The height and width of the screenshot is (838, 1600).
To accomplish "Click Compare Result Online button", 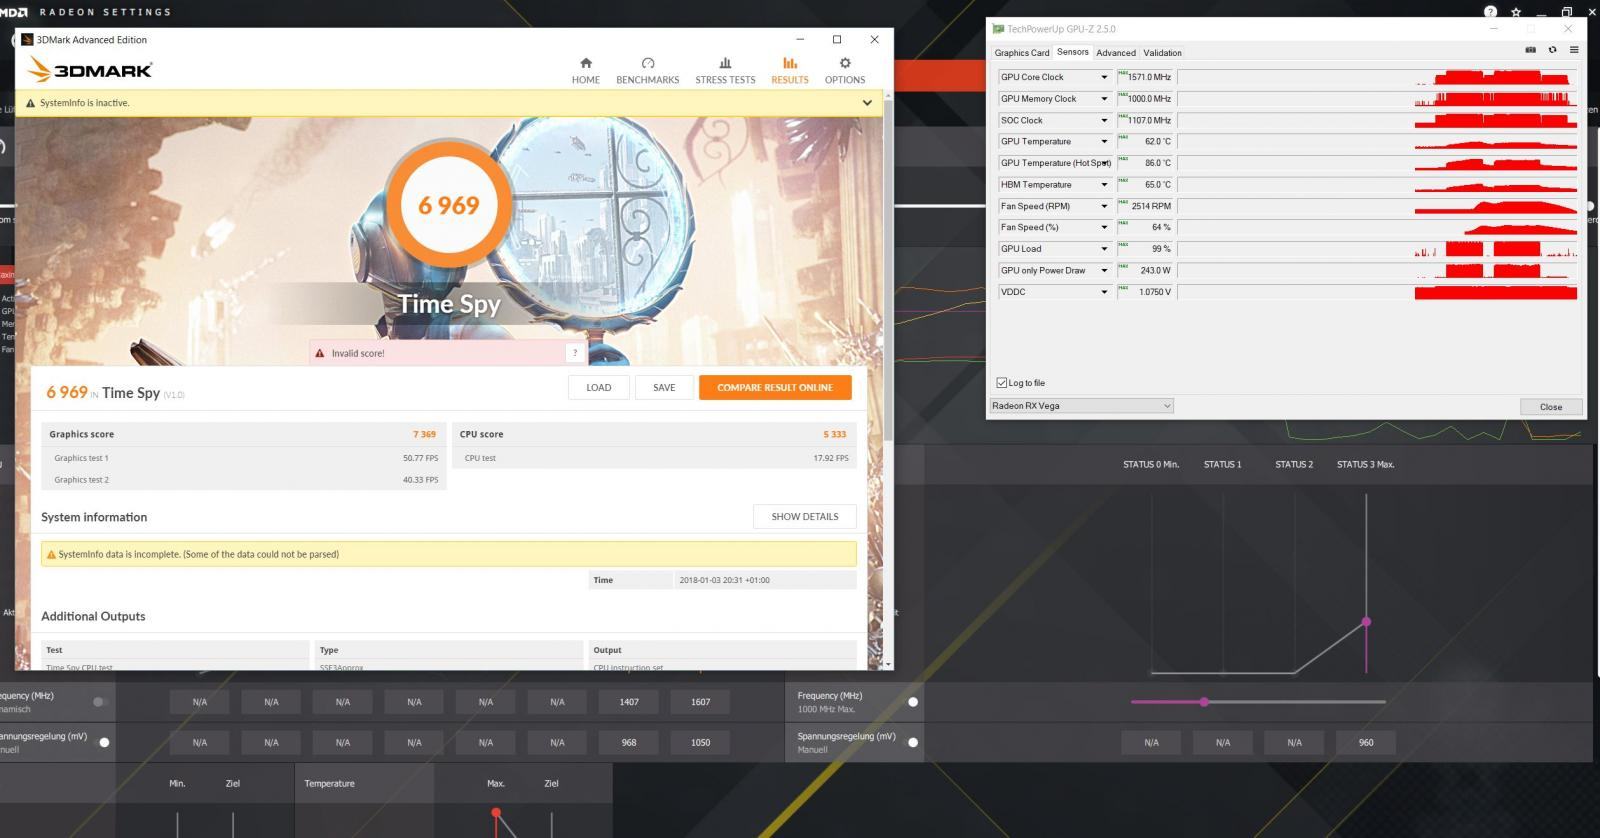I will (x=775, y=388).
